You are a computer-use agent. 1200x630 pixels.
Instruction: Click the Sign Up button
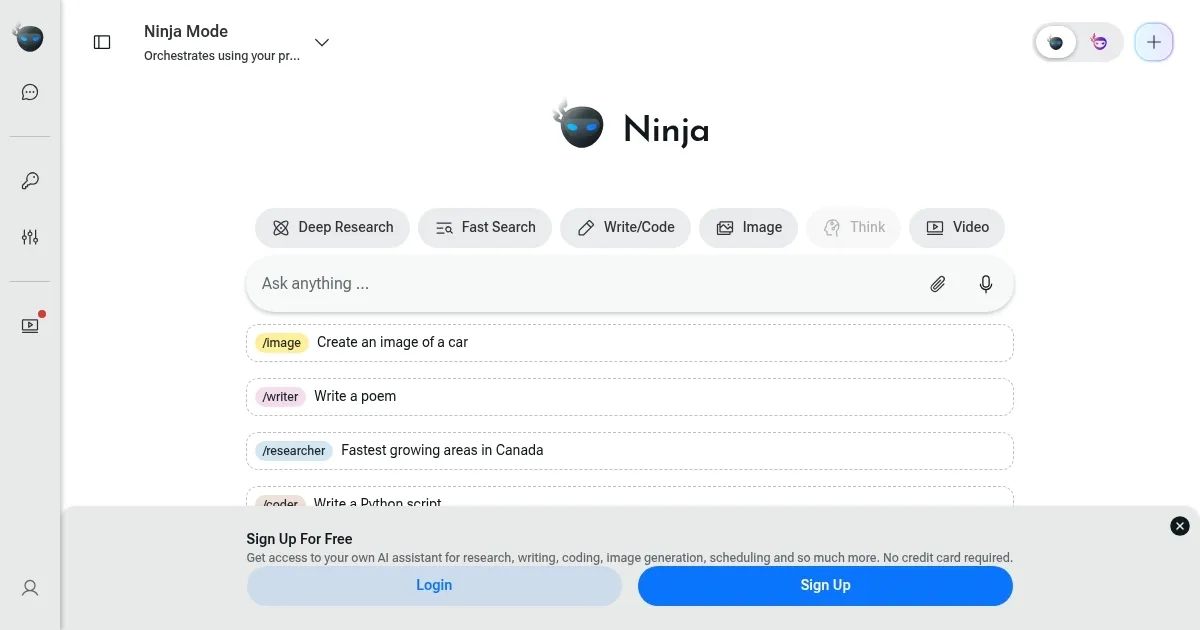point(824,585)
